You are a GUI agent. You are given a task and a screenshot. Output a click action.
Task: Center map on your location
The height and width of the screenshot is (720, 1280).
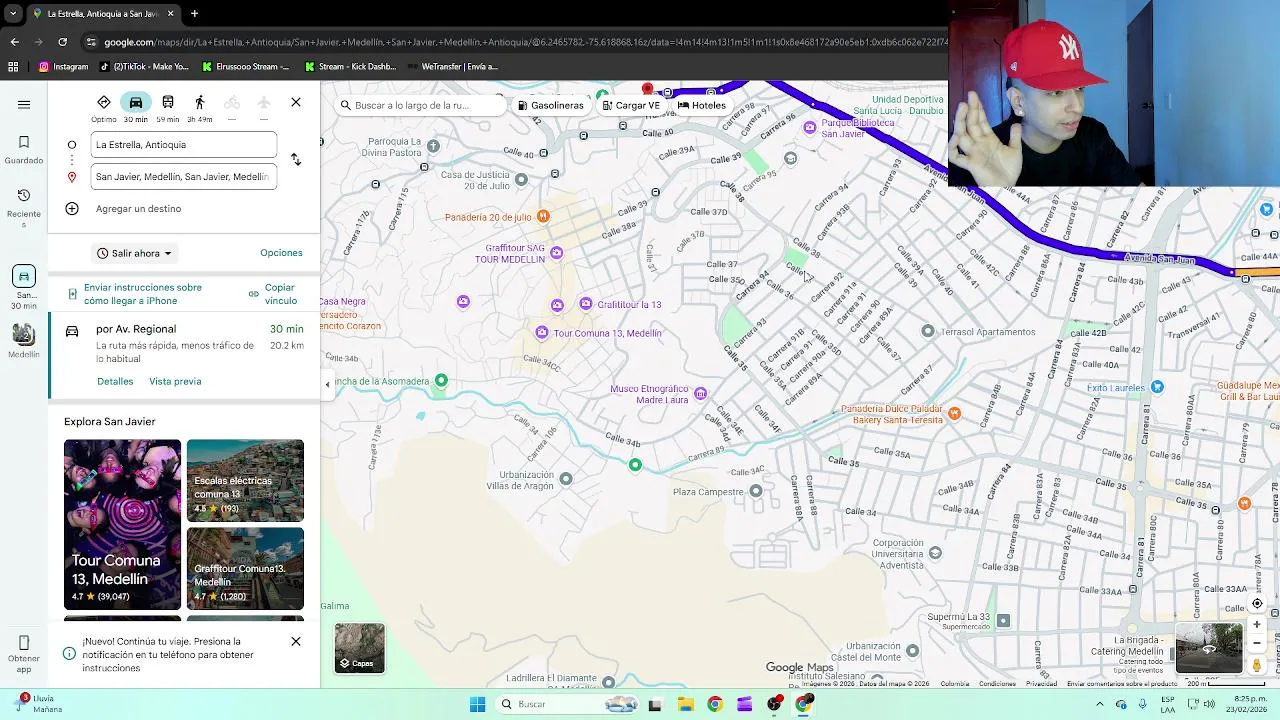1257,603
